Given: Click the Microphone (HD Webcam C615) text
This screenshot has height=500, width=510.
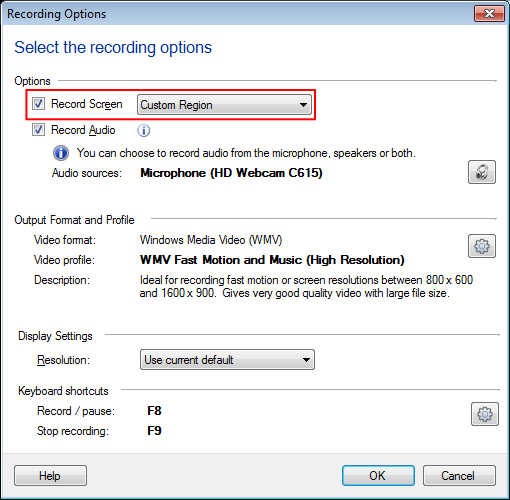Looking at the screenshot, I should tap(231, 173).
